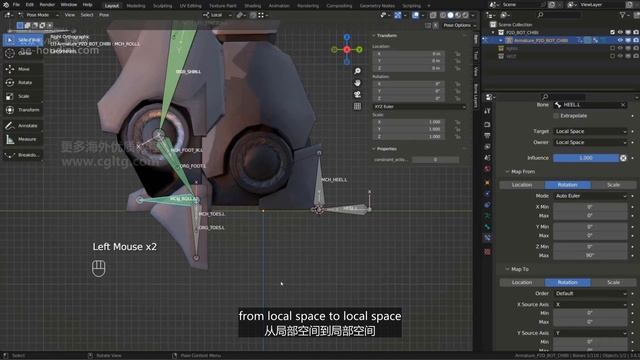The width and height of the screenshot is (640, 360).
Task: Toggle X-Ray display in header
Action: [433, 15]
